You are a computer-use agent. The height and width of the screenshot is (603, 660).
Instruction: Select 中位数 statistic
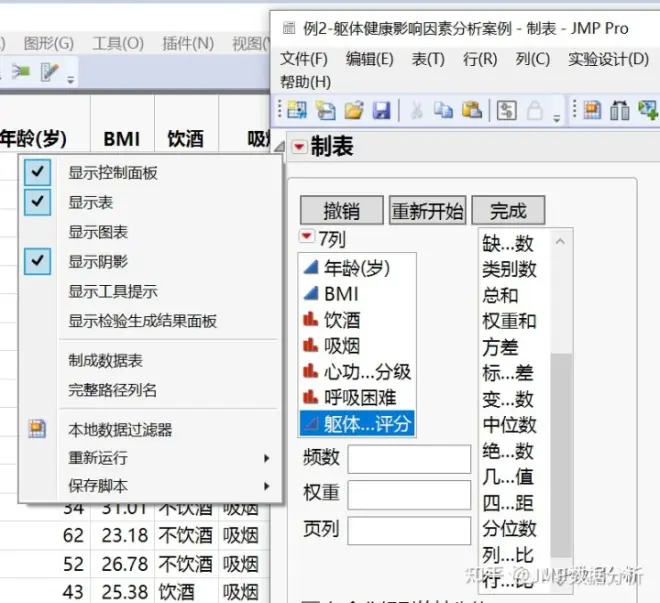[509, 425]
